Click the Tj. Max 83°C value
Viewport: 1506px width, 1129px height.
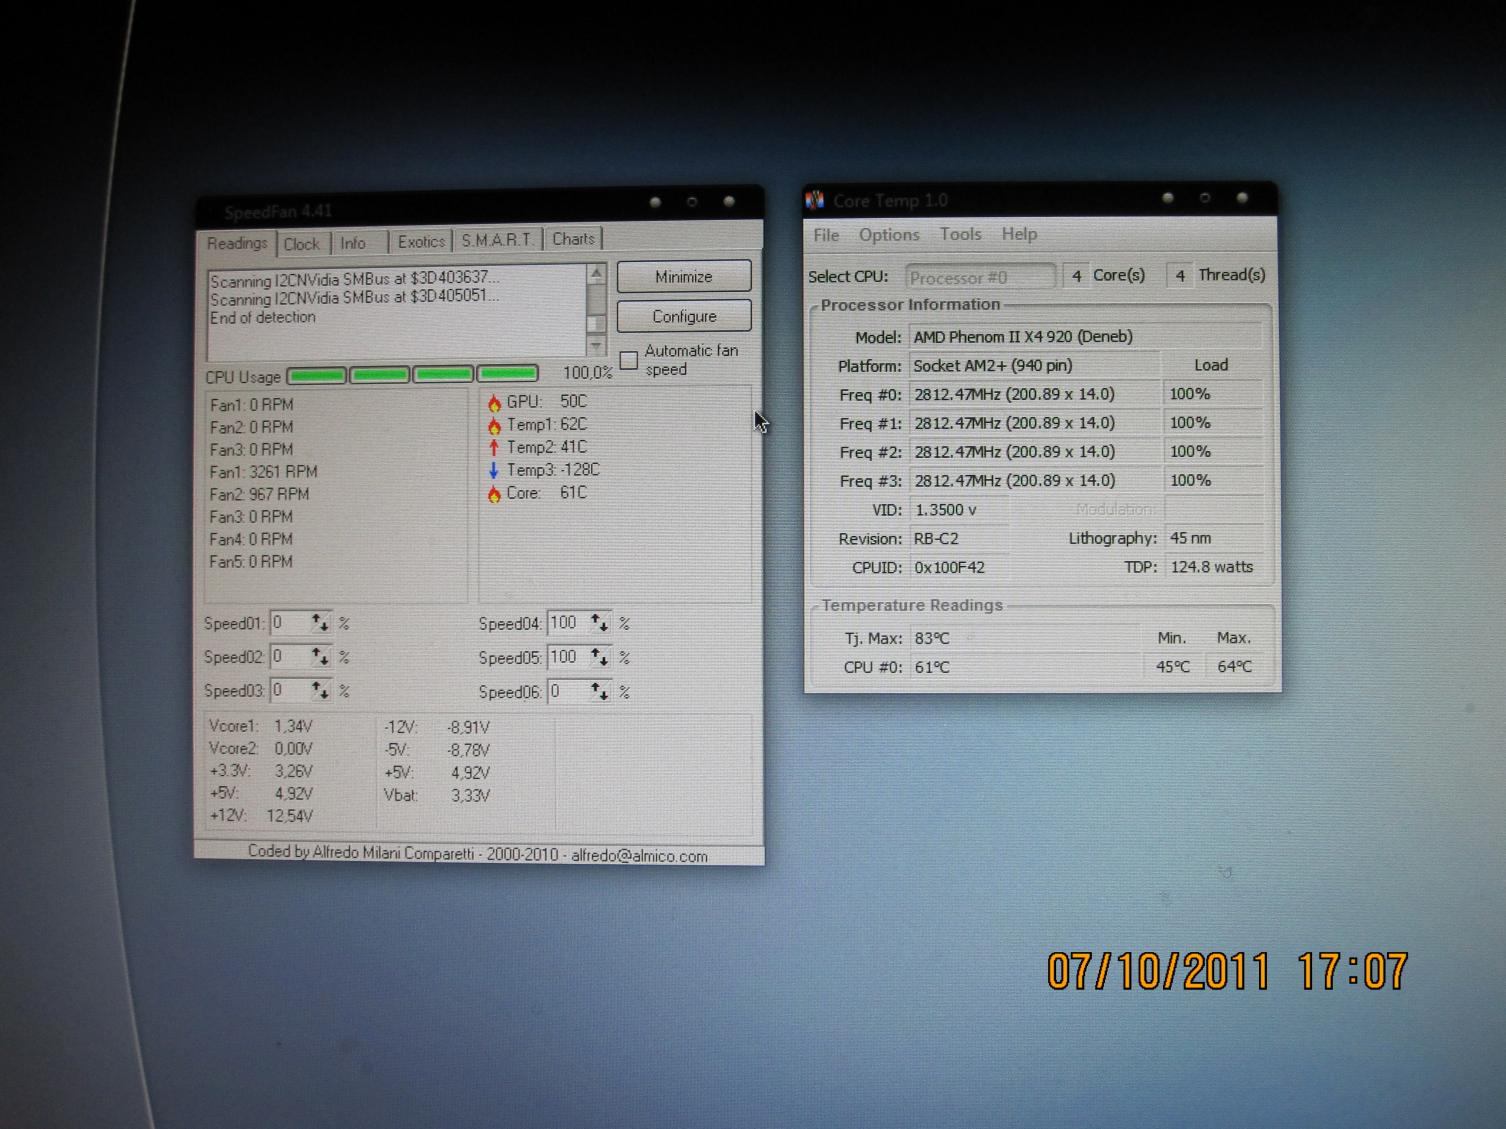coord(1024,638)
